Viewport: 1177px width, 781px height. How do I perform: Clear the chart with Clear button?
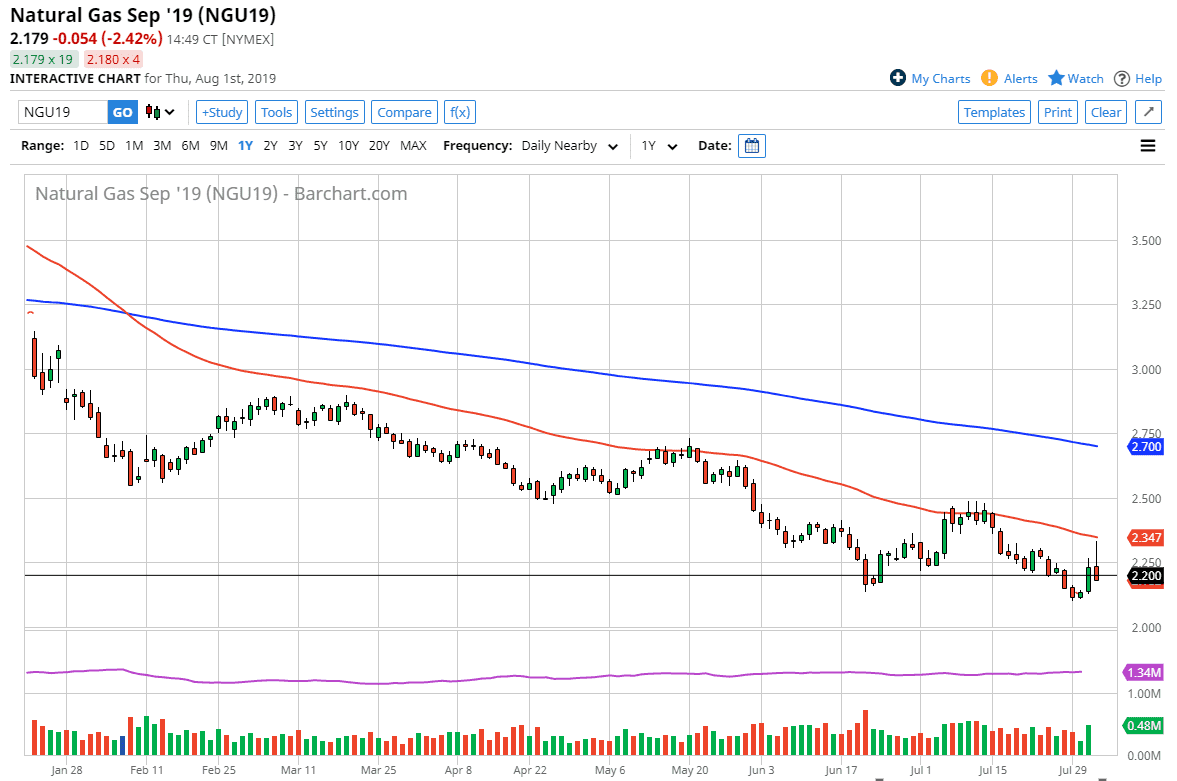coord(1106,112)
